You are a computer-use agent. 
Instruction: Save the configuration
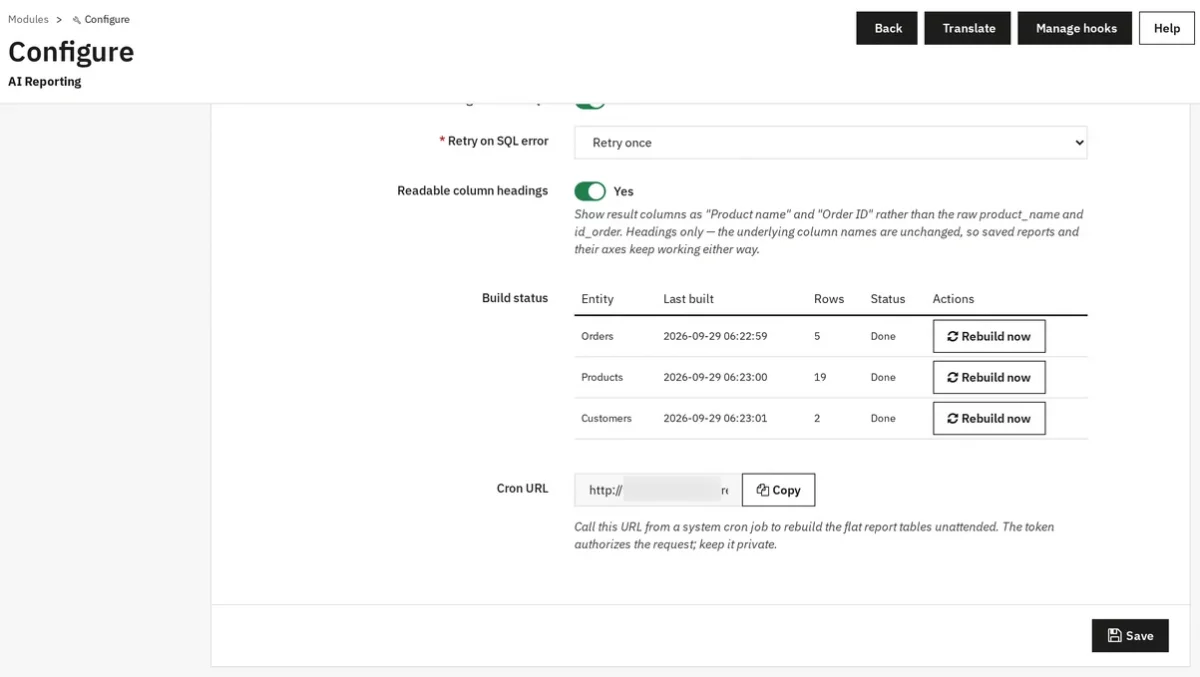(1130, 635)
